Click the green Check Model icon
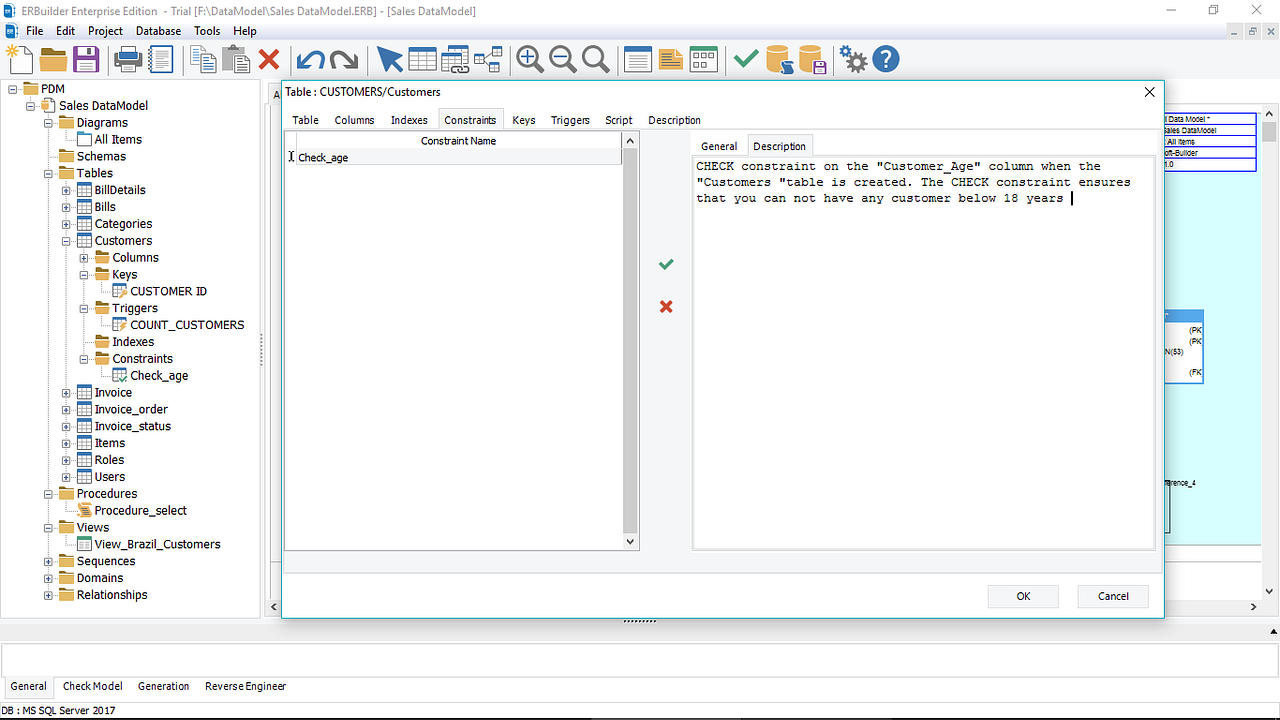 tap(744, 59)
